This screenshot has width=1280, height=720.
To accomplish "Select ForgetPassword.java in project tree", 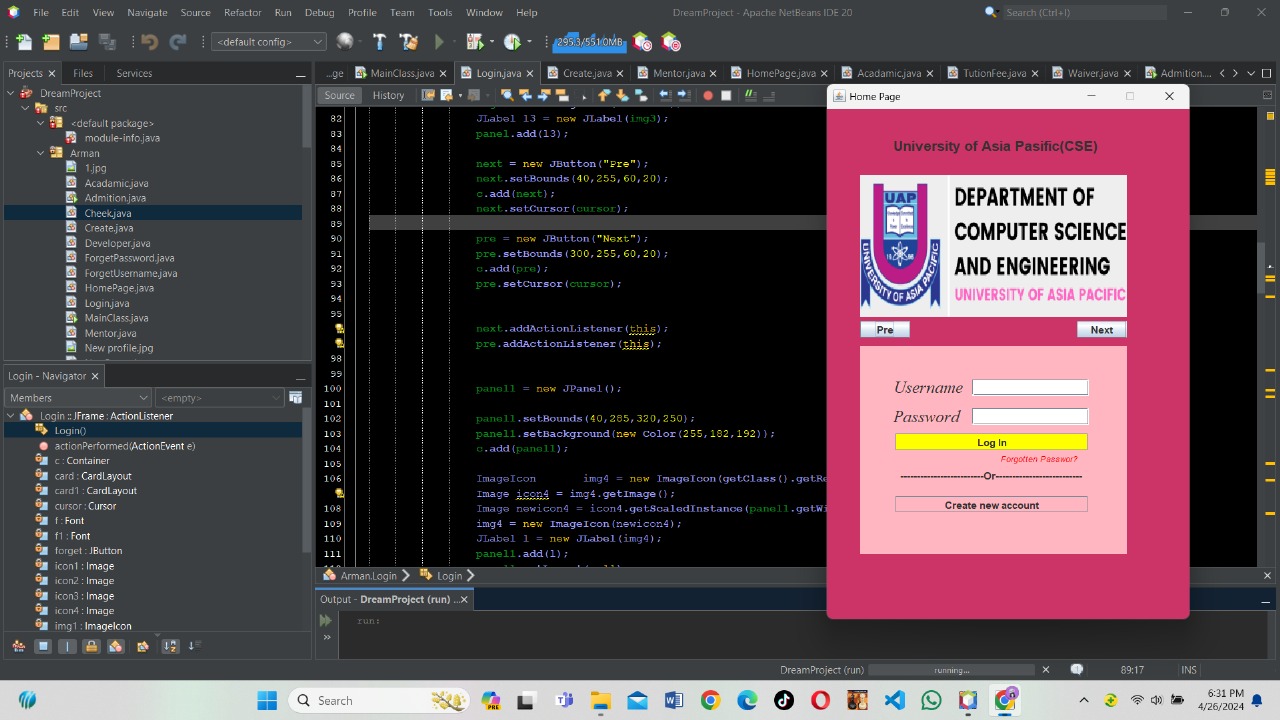I will coord(129,258).
